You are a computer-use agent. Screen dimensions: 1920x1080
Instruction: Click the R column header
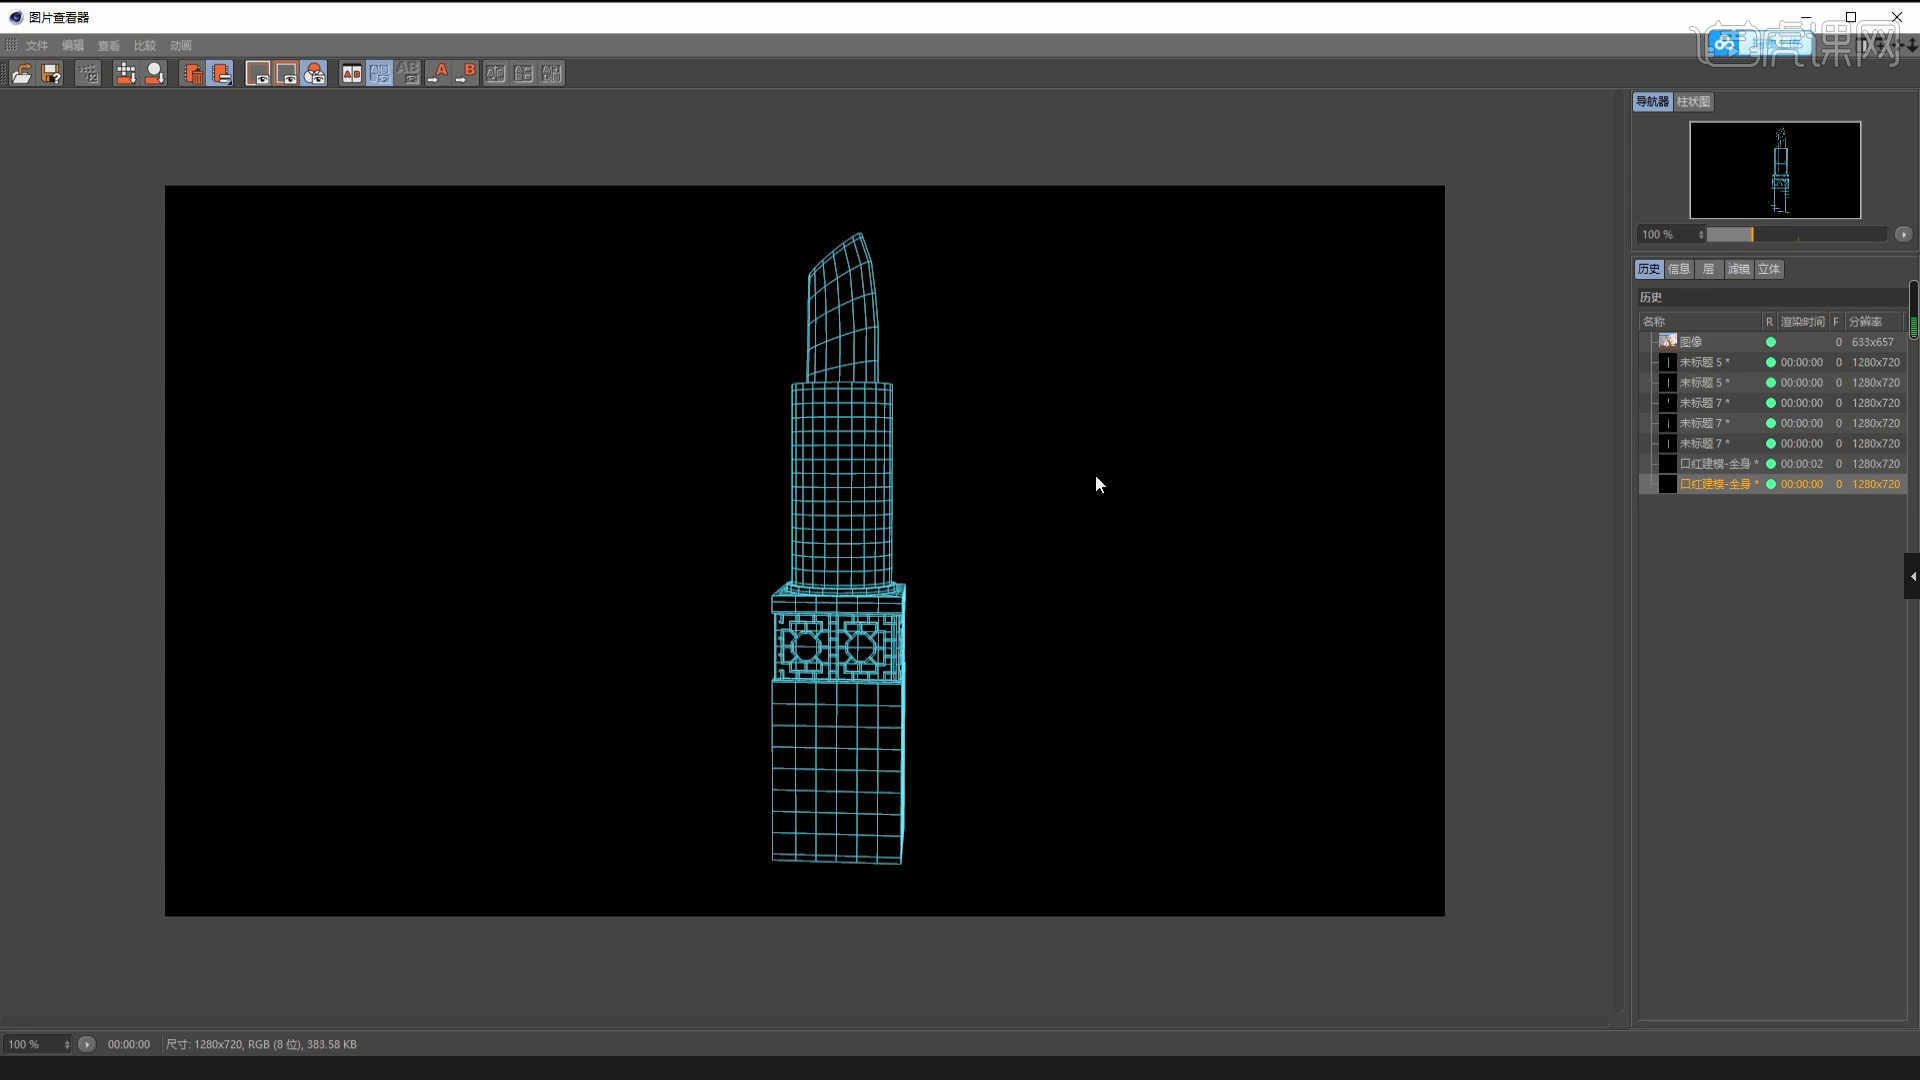pyautogui.click(x=1769, y=322)
